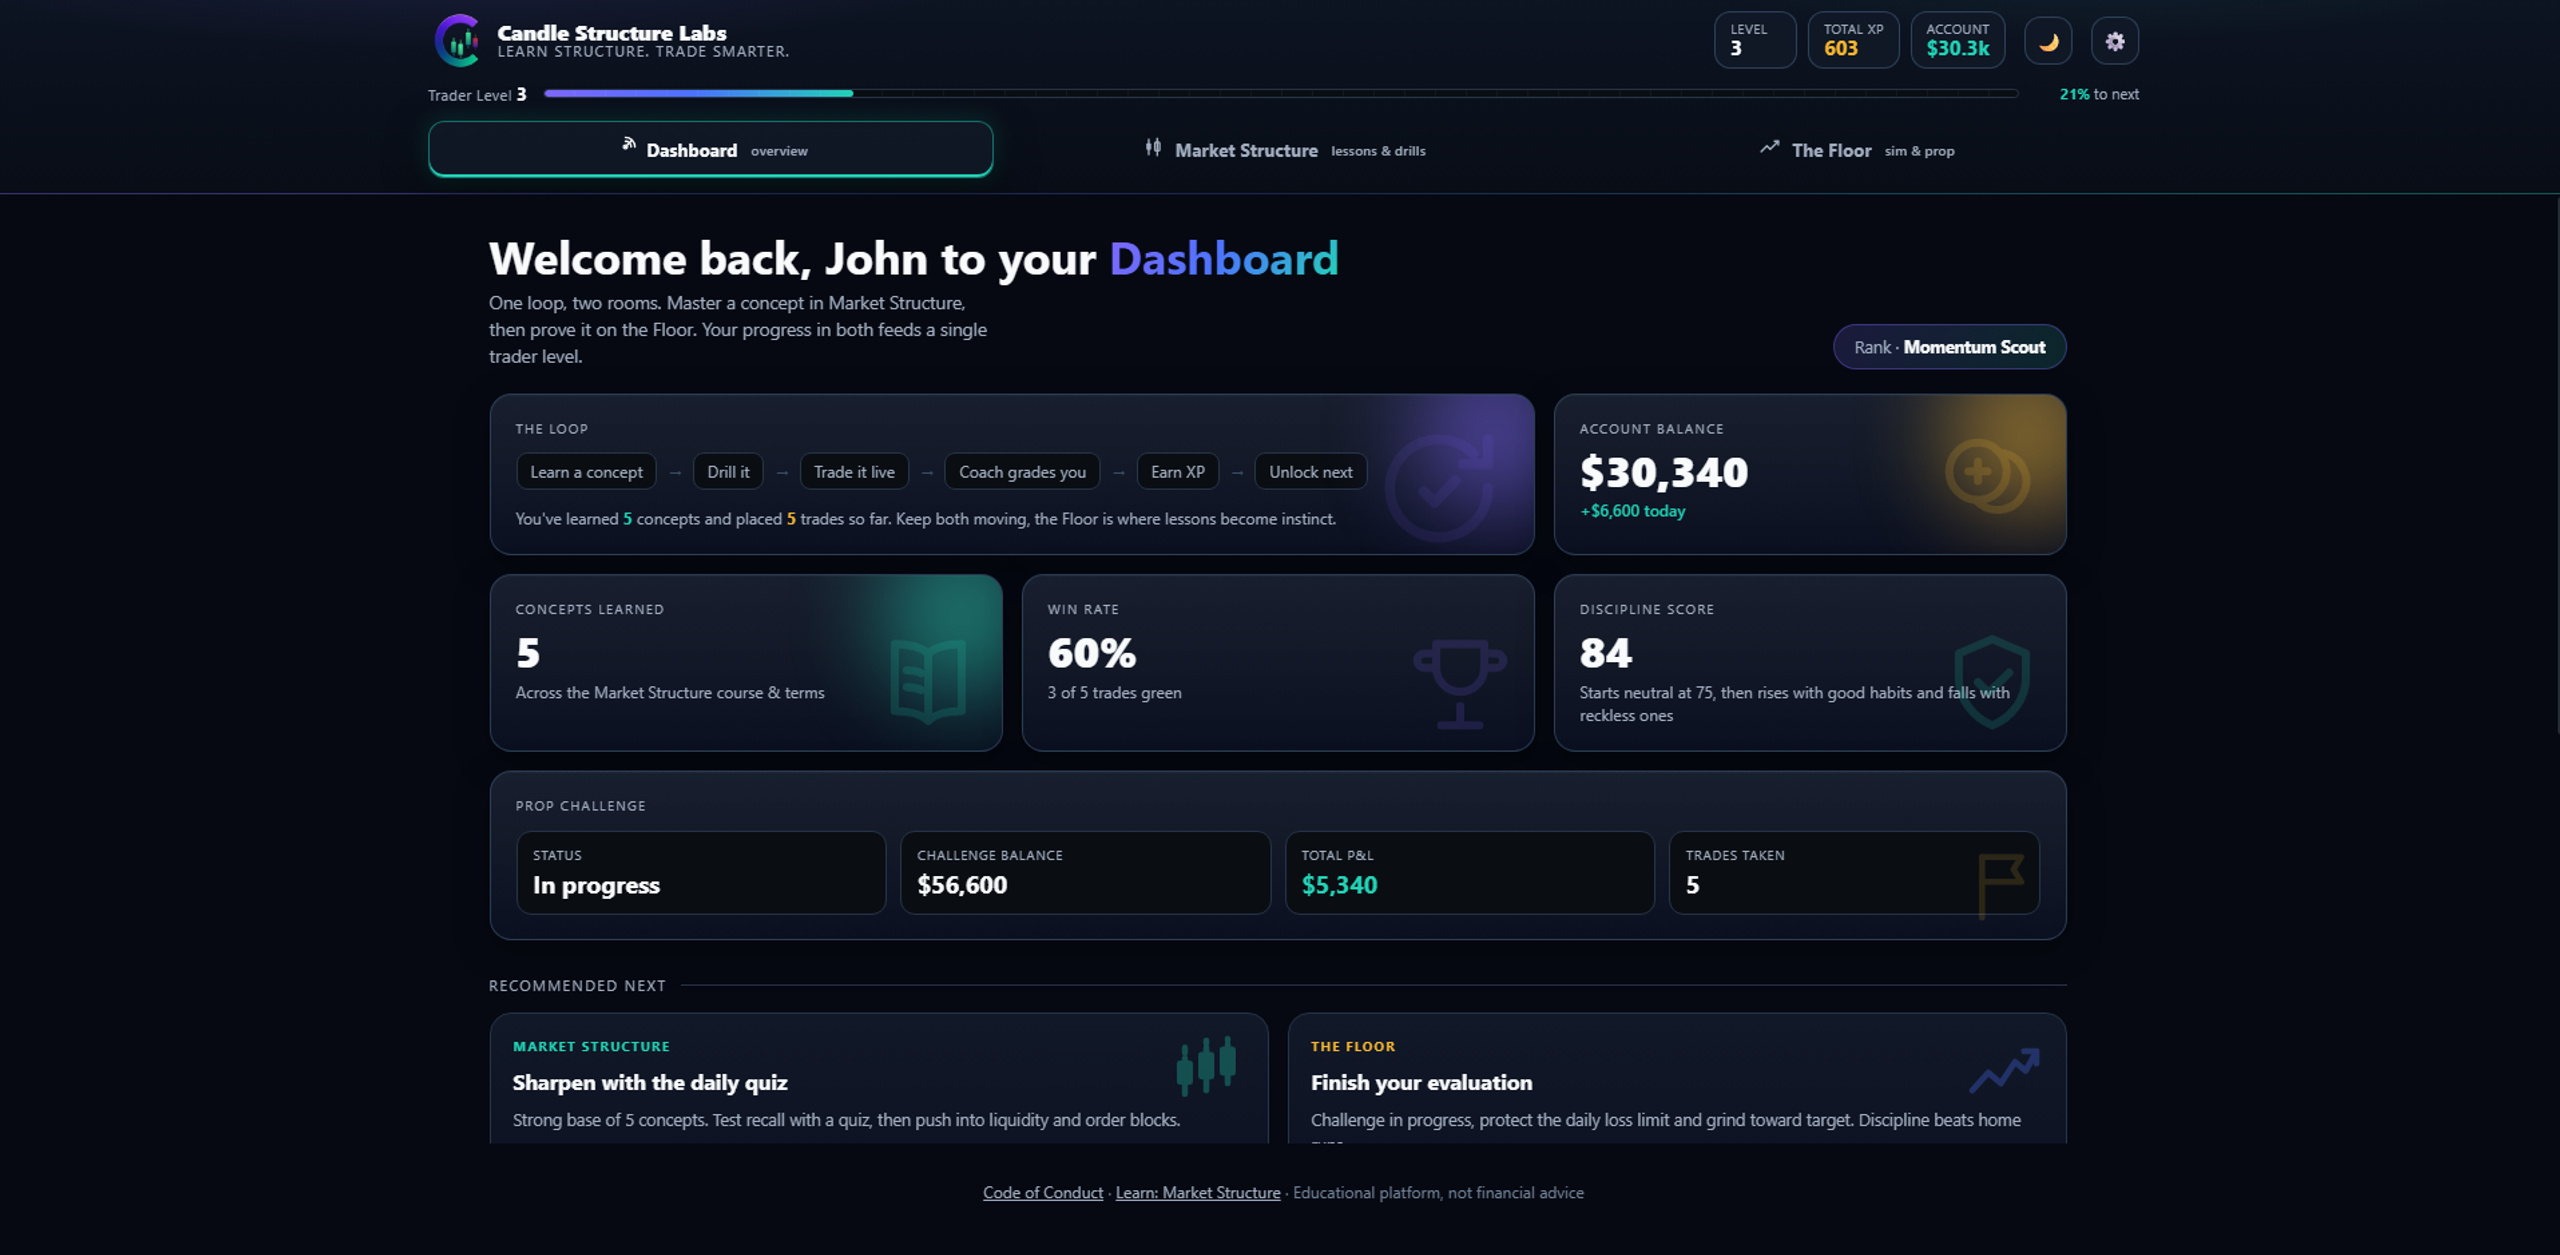Viewport: 2560px width, 1255px height.
Task: Click the flag icon in Trades Taken
Action: click(2000, 885)
